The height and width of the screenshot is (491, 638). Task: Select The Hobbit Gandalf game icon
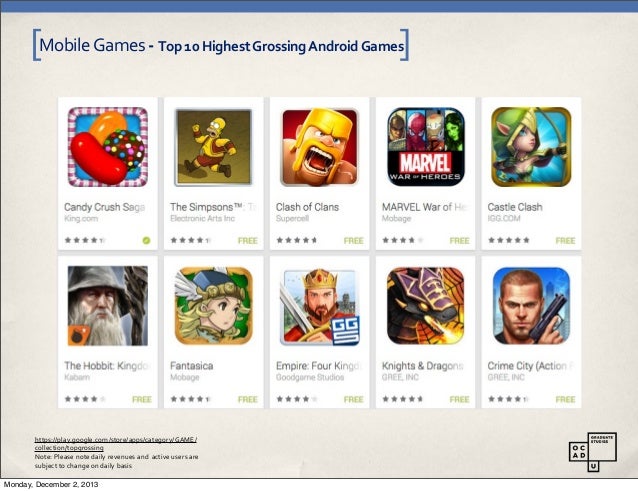click(108, 306)
